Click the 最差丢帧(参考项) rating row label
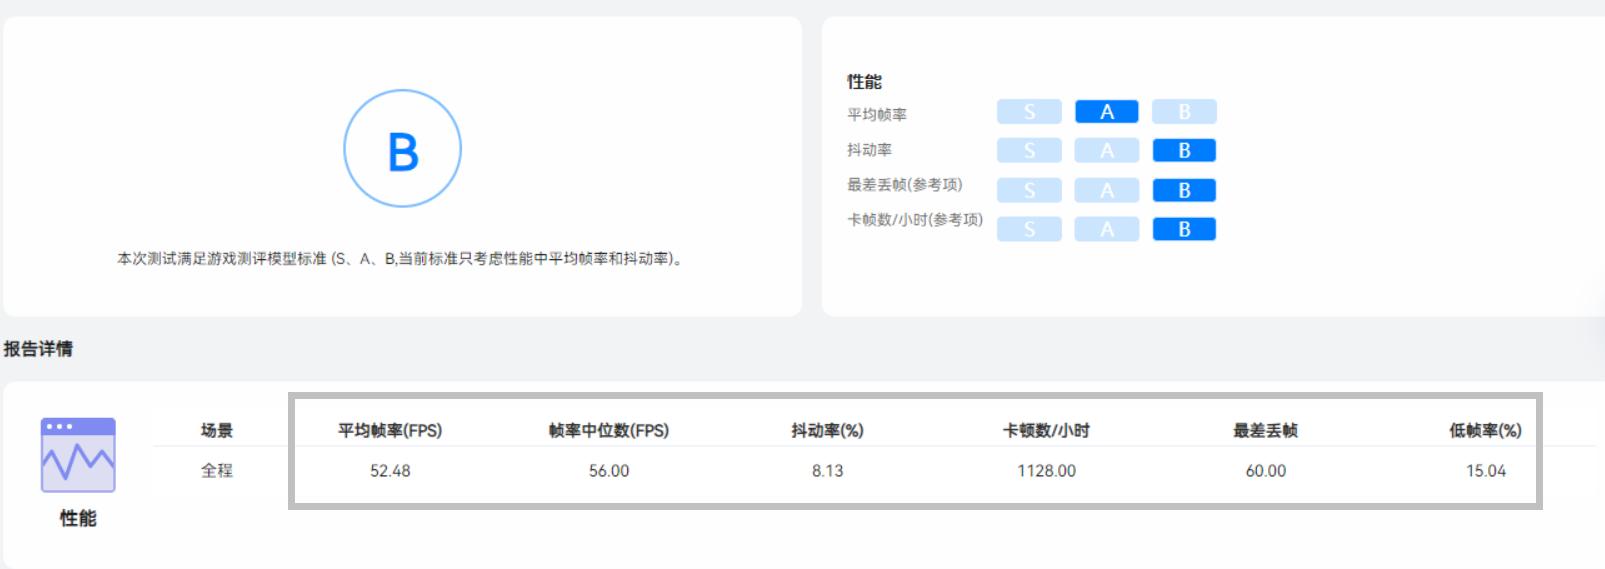 coord(904,185)
